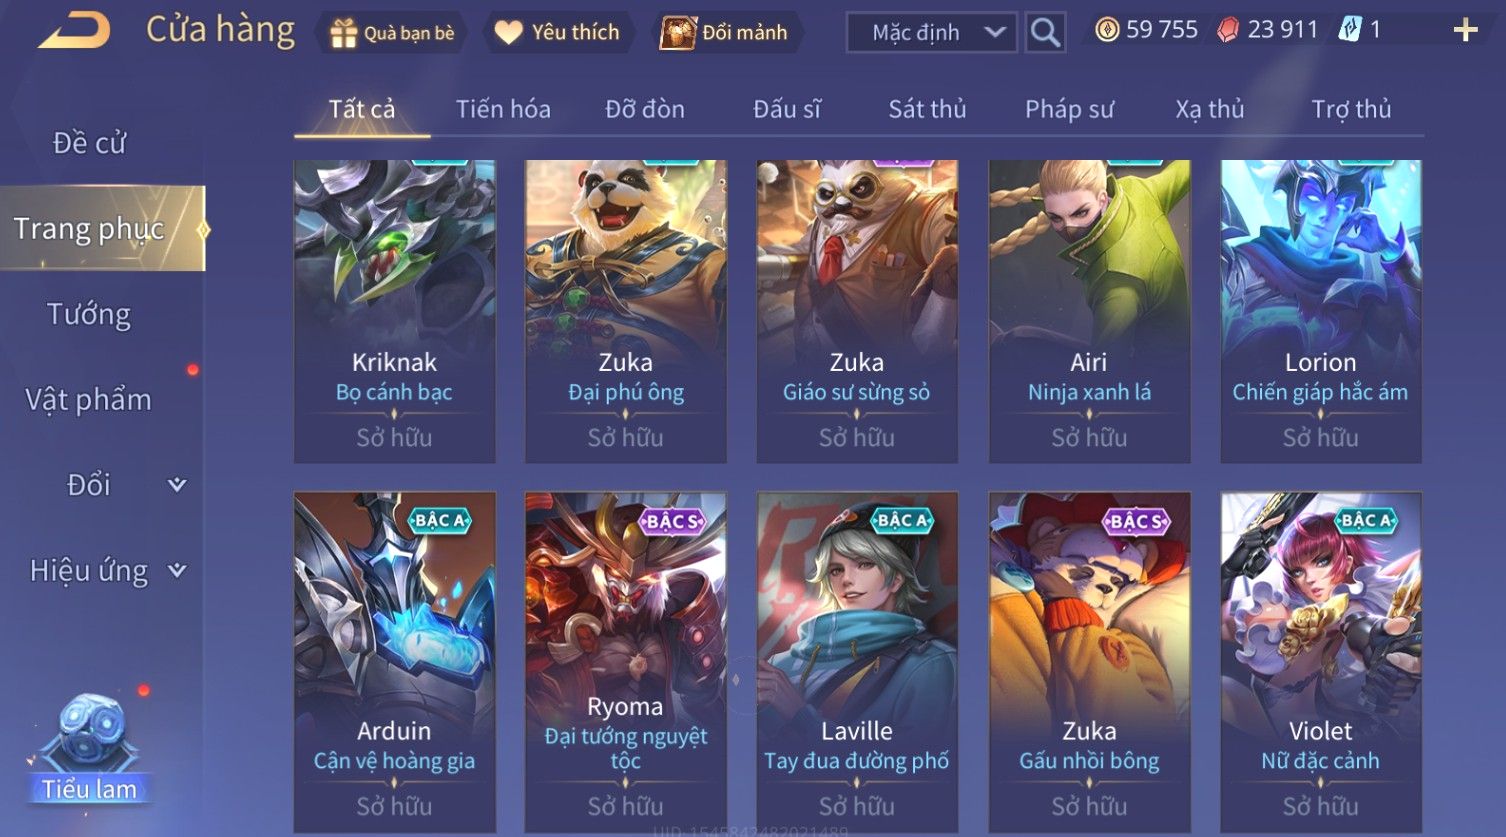1506x837 pixels.
Task: Open Violet Nữ đặc cảnh skin card
Action: (x=1320, y=662)
